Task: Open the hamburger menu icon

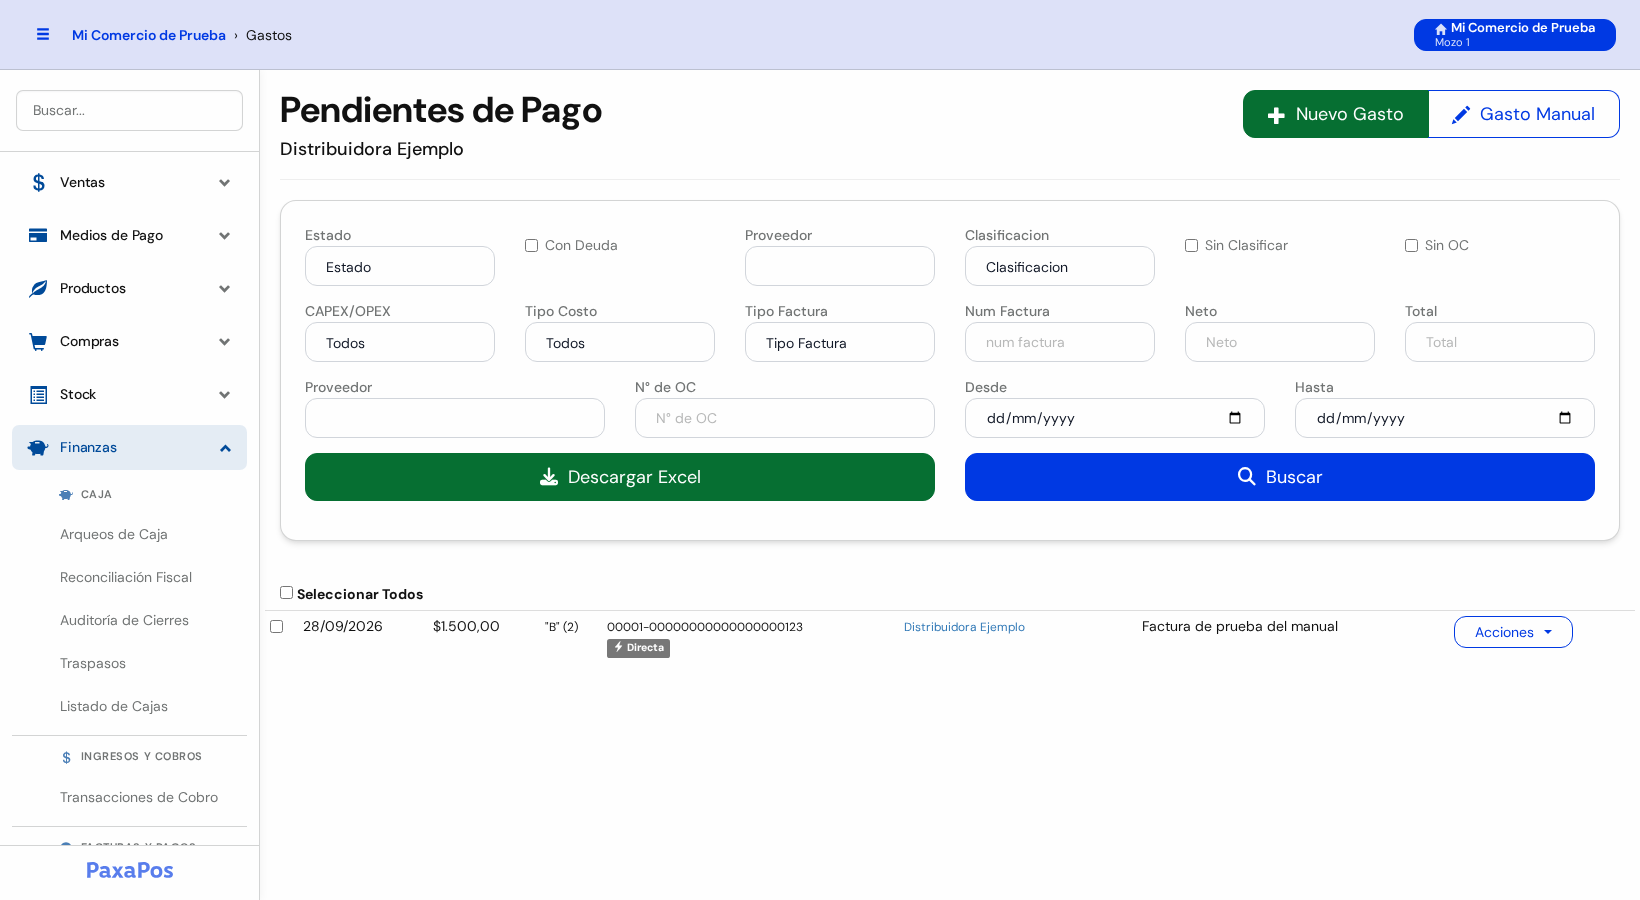Action: [43, 34]
